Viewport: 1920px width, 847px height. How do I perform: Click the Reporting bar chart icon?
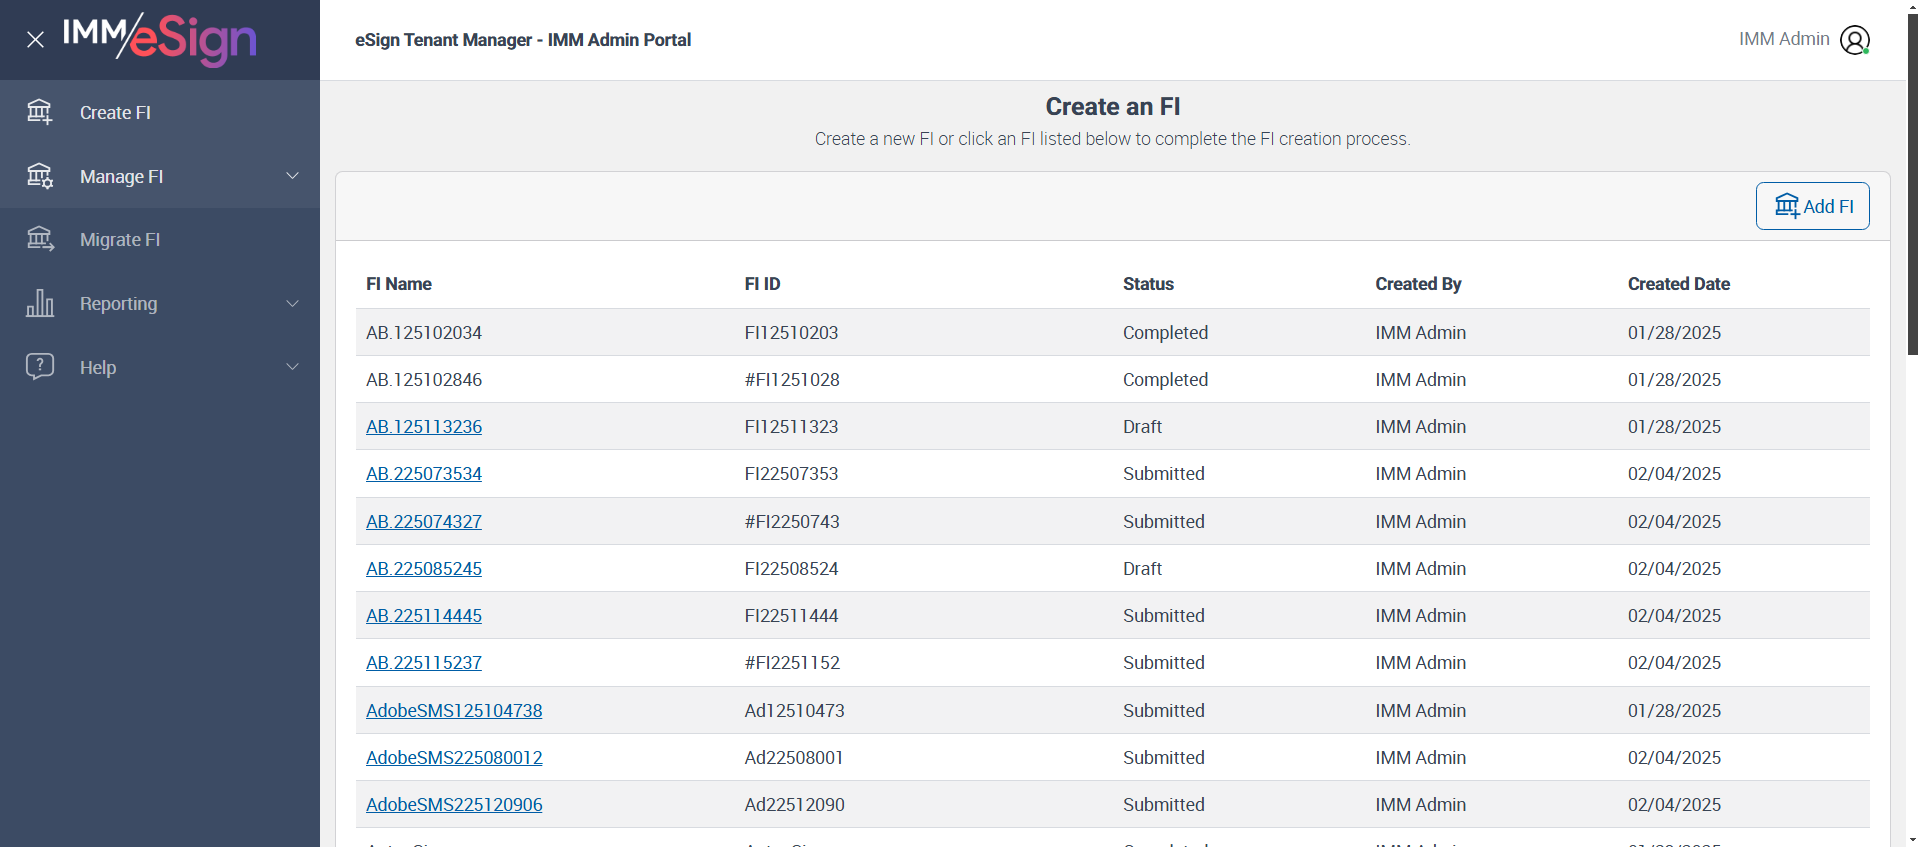click(40, 303)
